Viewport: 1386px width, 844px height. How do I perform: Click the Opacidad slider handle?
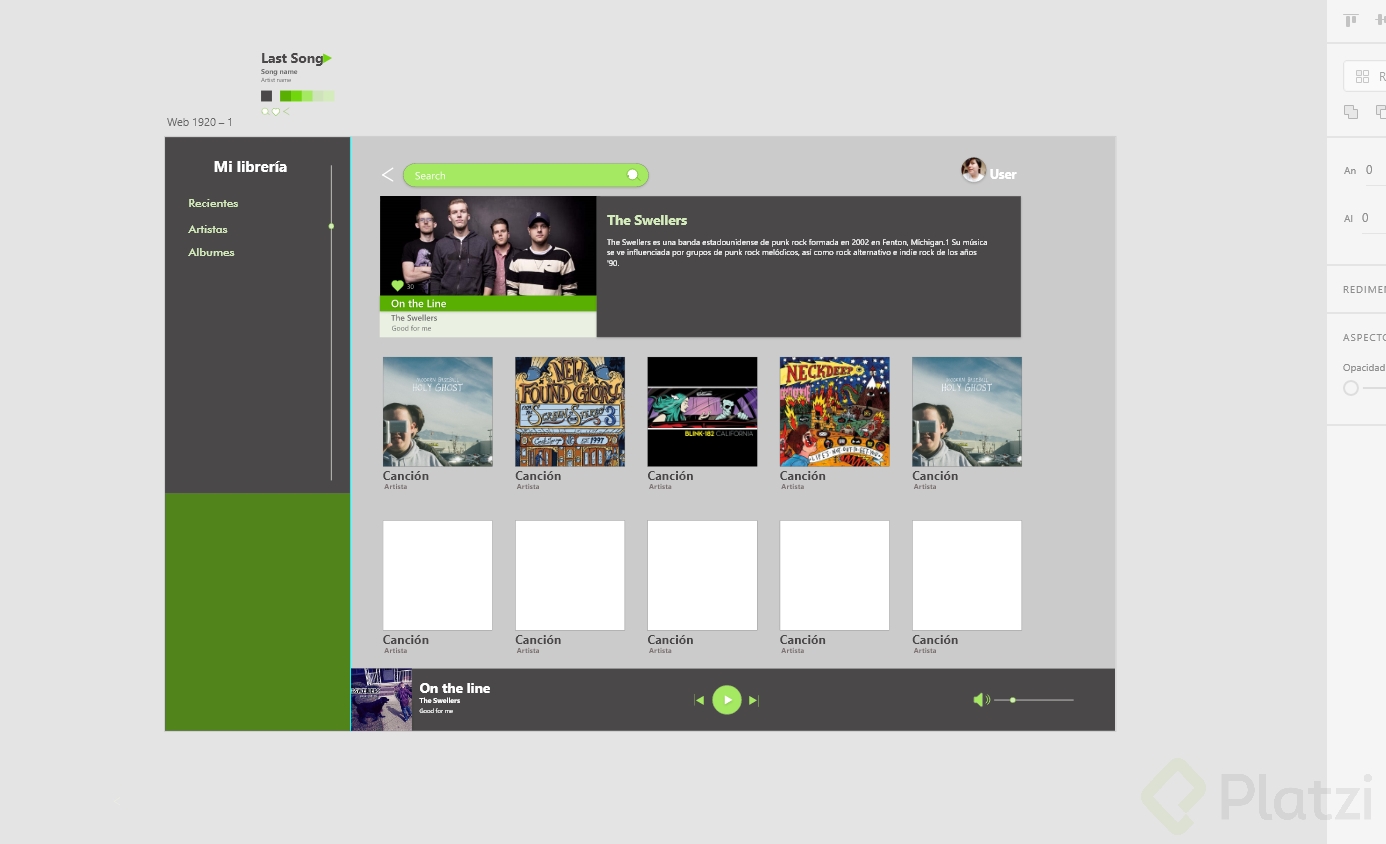(x=1351, y=388)
